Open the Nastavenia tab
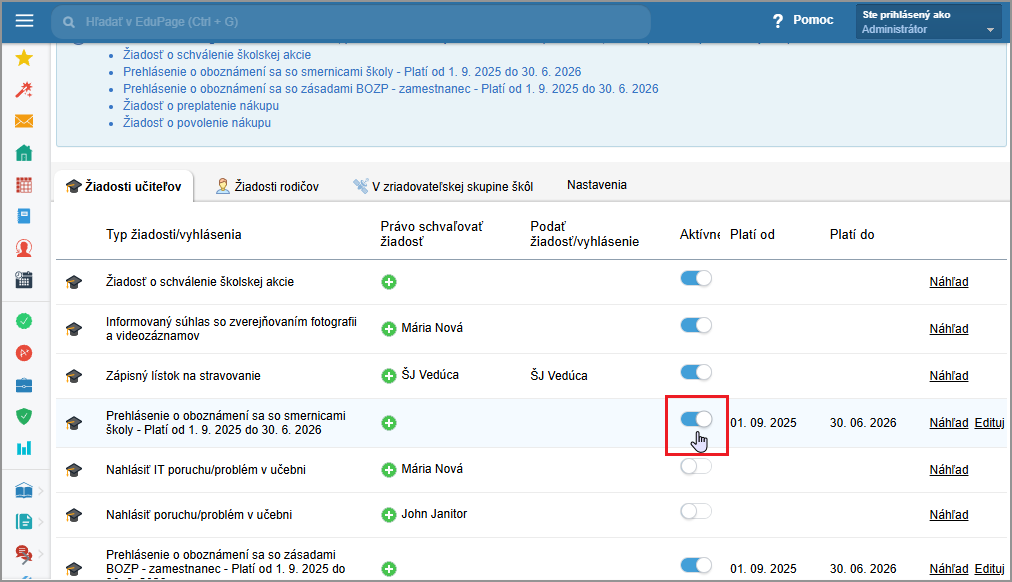The height and width of the screenshot is (582, 1012). 597,185
